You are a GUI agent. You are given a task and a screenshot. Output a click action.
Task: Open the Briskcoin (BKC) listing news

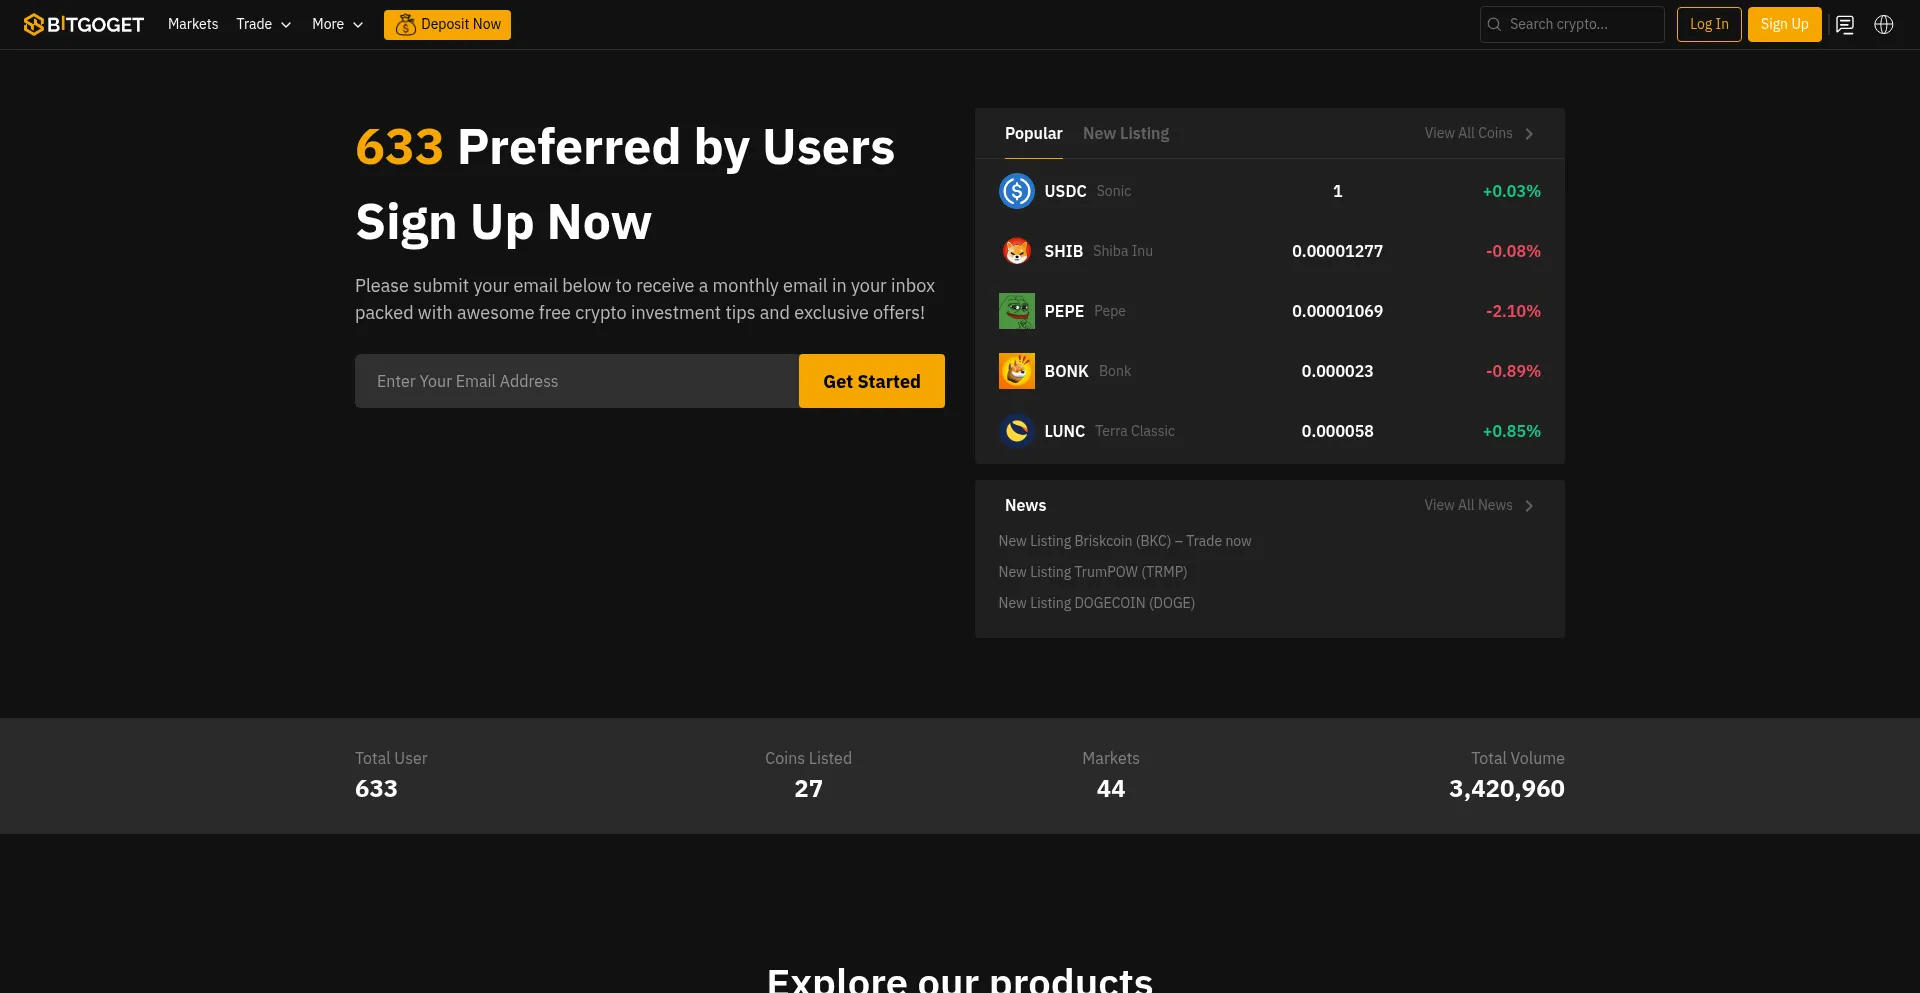click(x=1124, y=541)
